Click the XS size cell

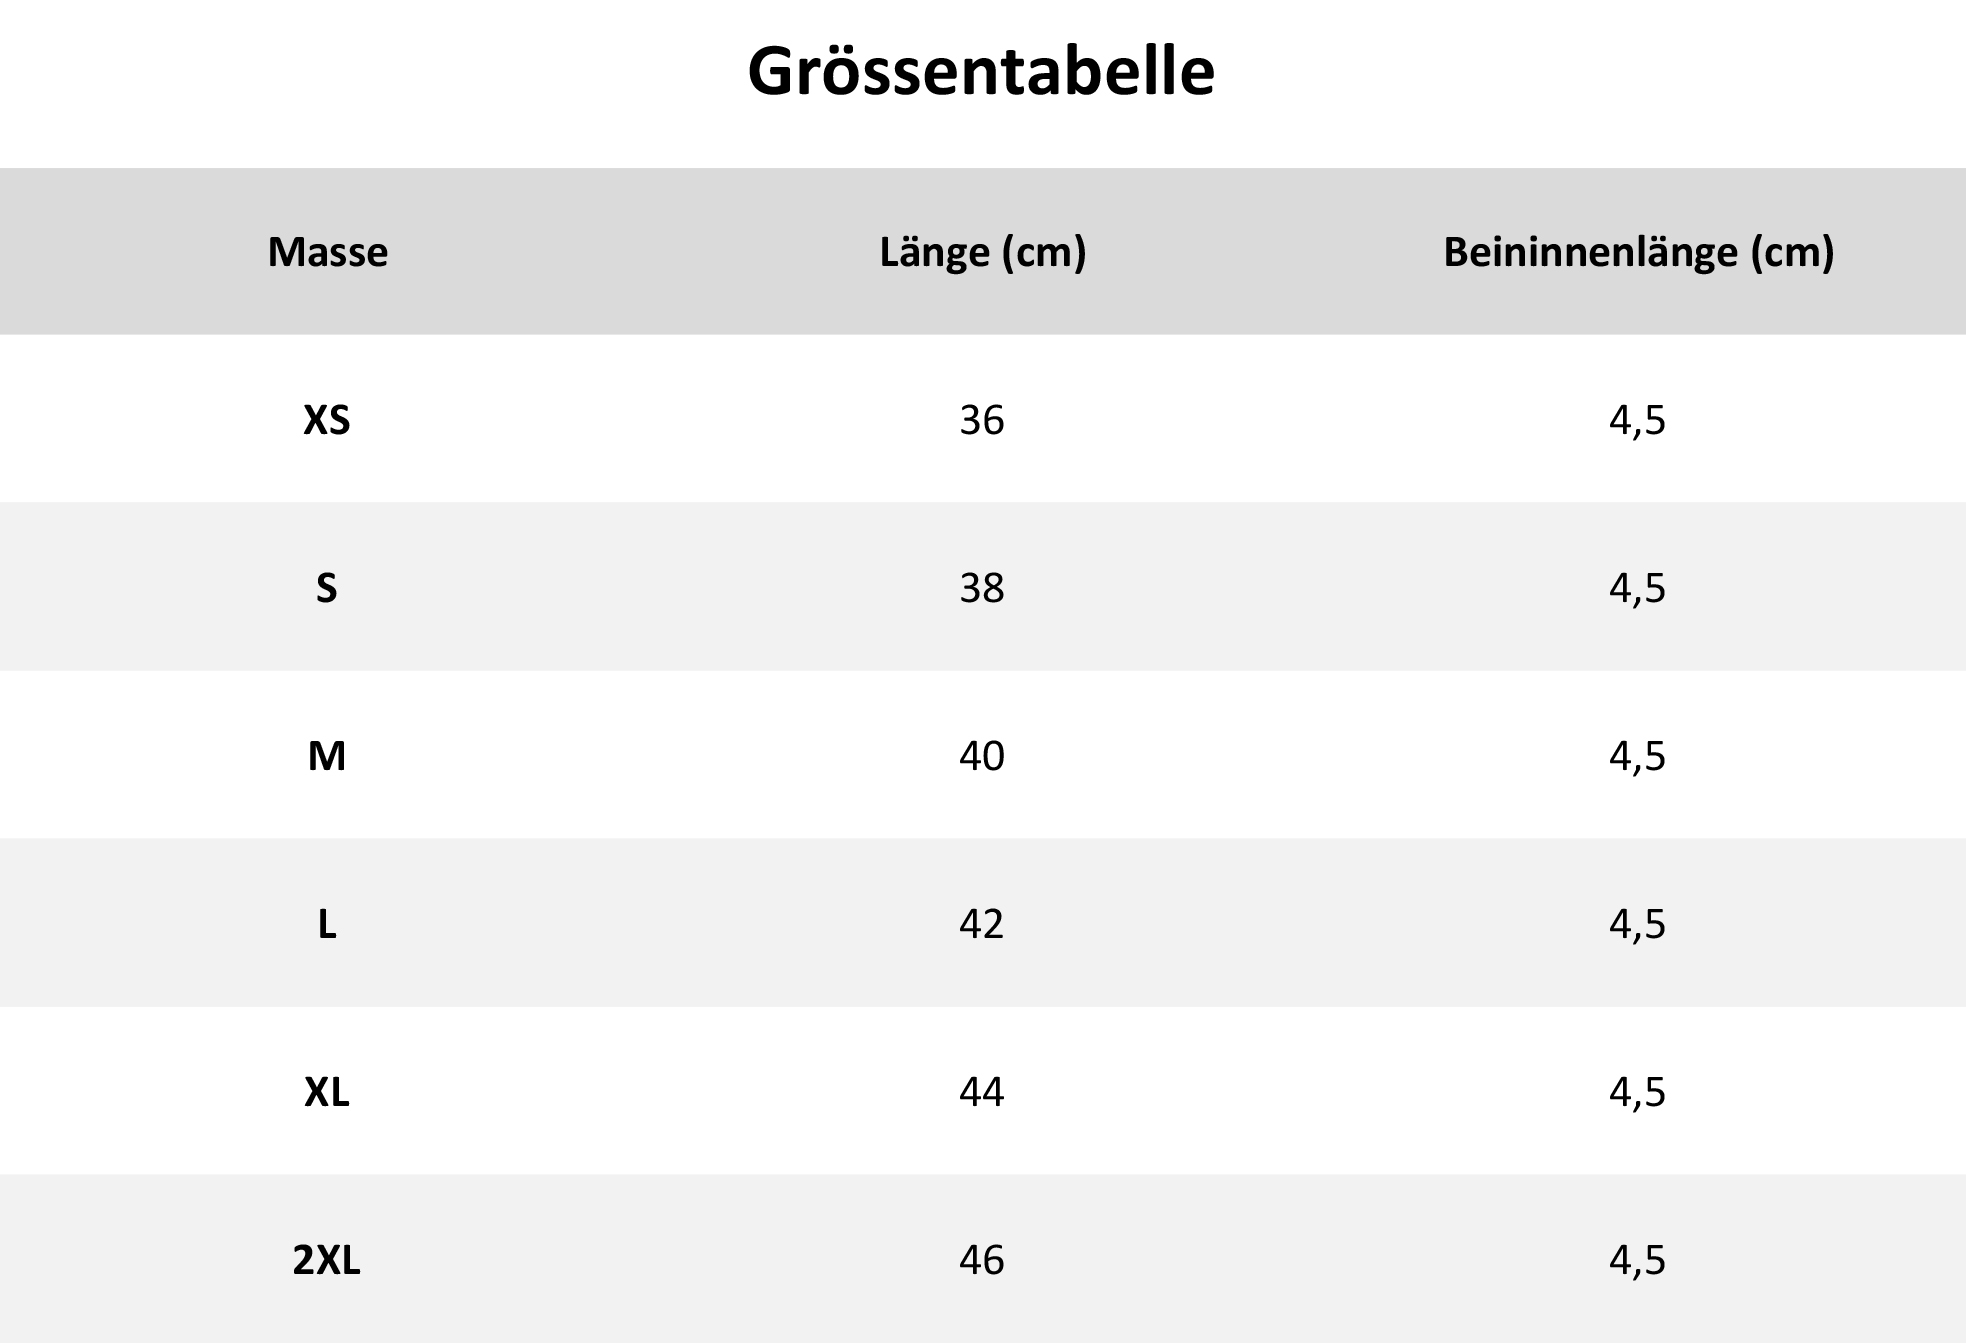(327, 420)
